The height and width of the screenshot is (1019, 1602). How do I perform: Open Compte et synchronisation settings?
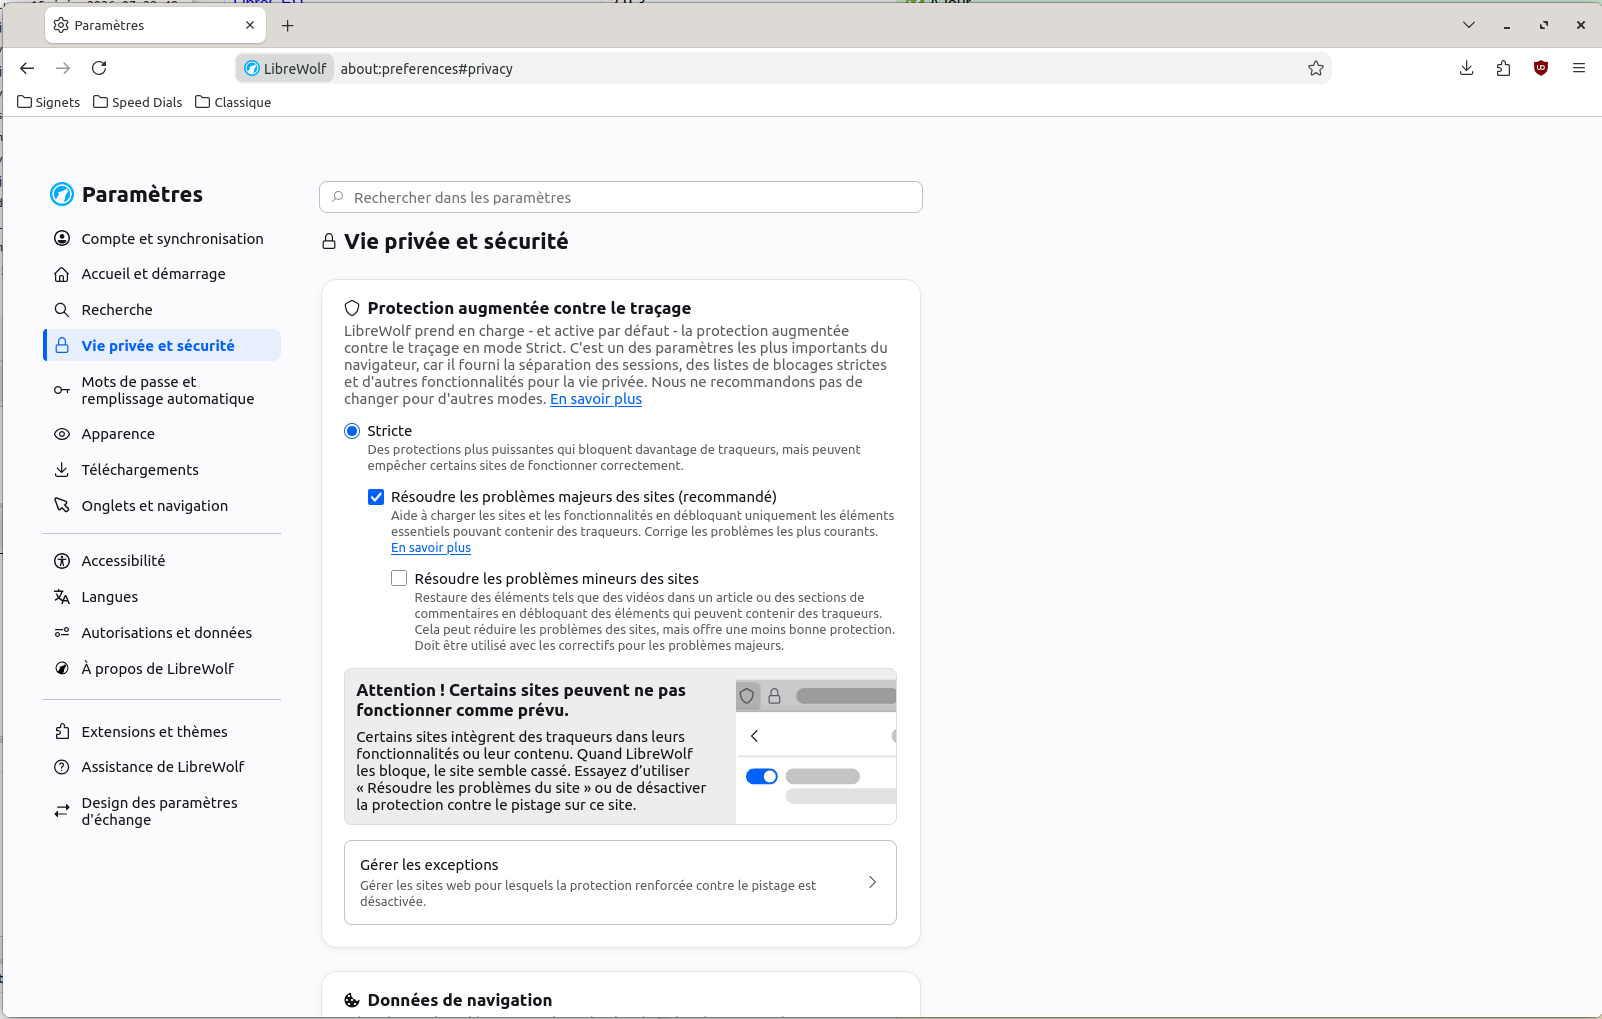(x=162, y=238)
